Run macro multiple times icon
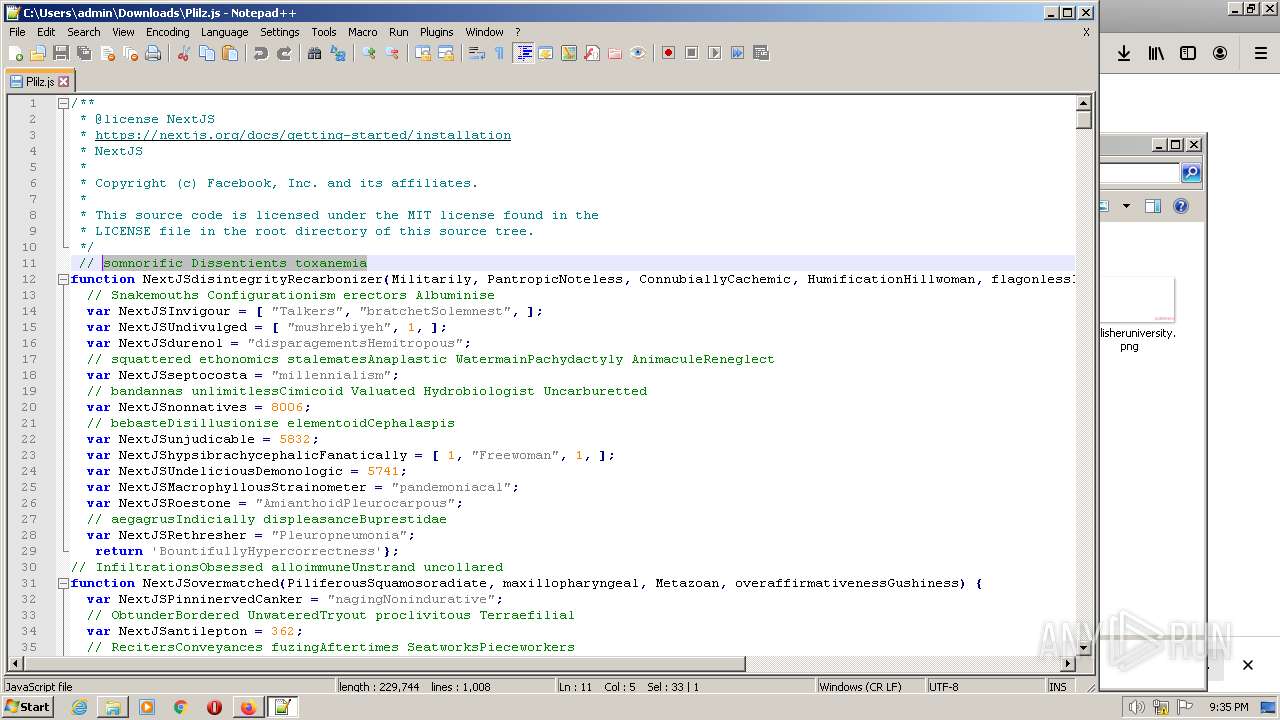Screen dimensions: 1280x720 click(738, 53)
